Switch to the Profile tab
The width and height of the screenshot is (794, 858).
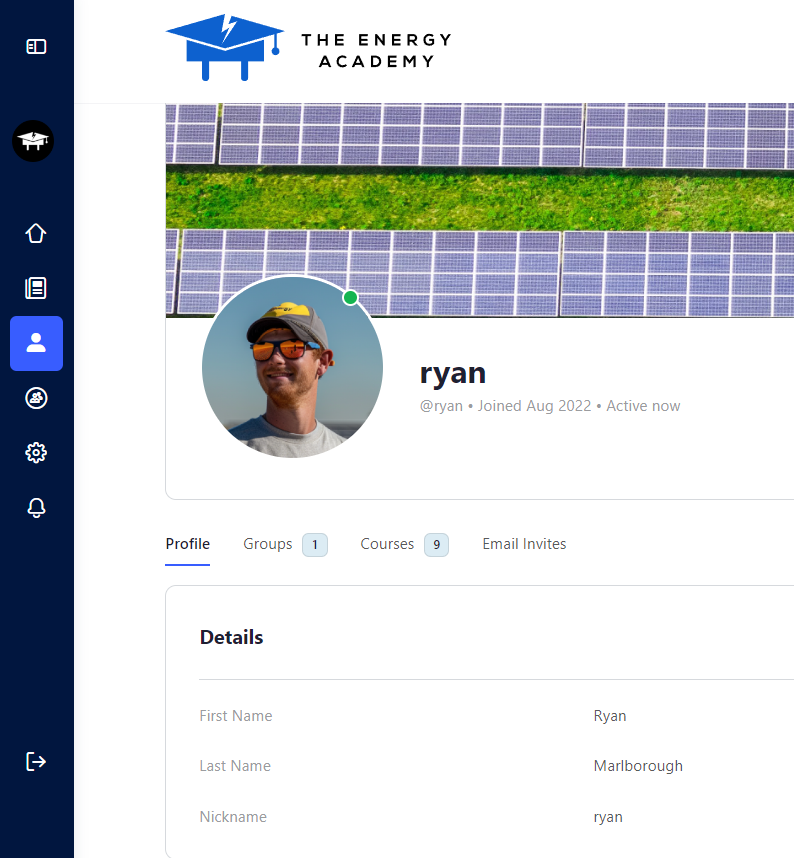[x=187, y=544]
